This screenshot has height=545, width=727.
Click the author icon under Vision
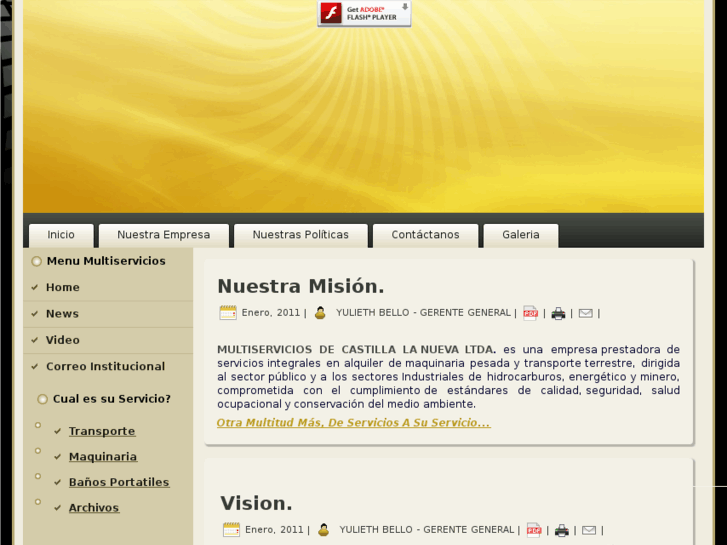(x=324, y=530)
